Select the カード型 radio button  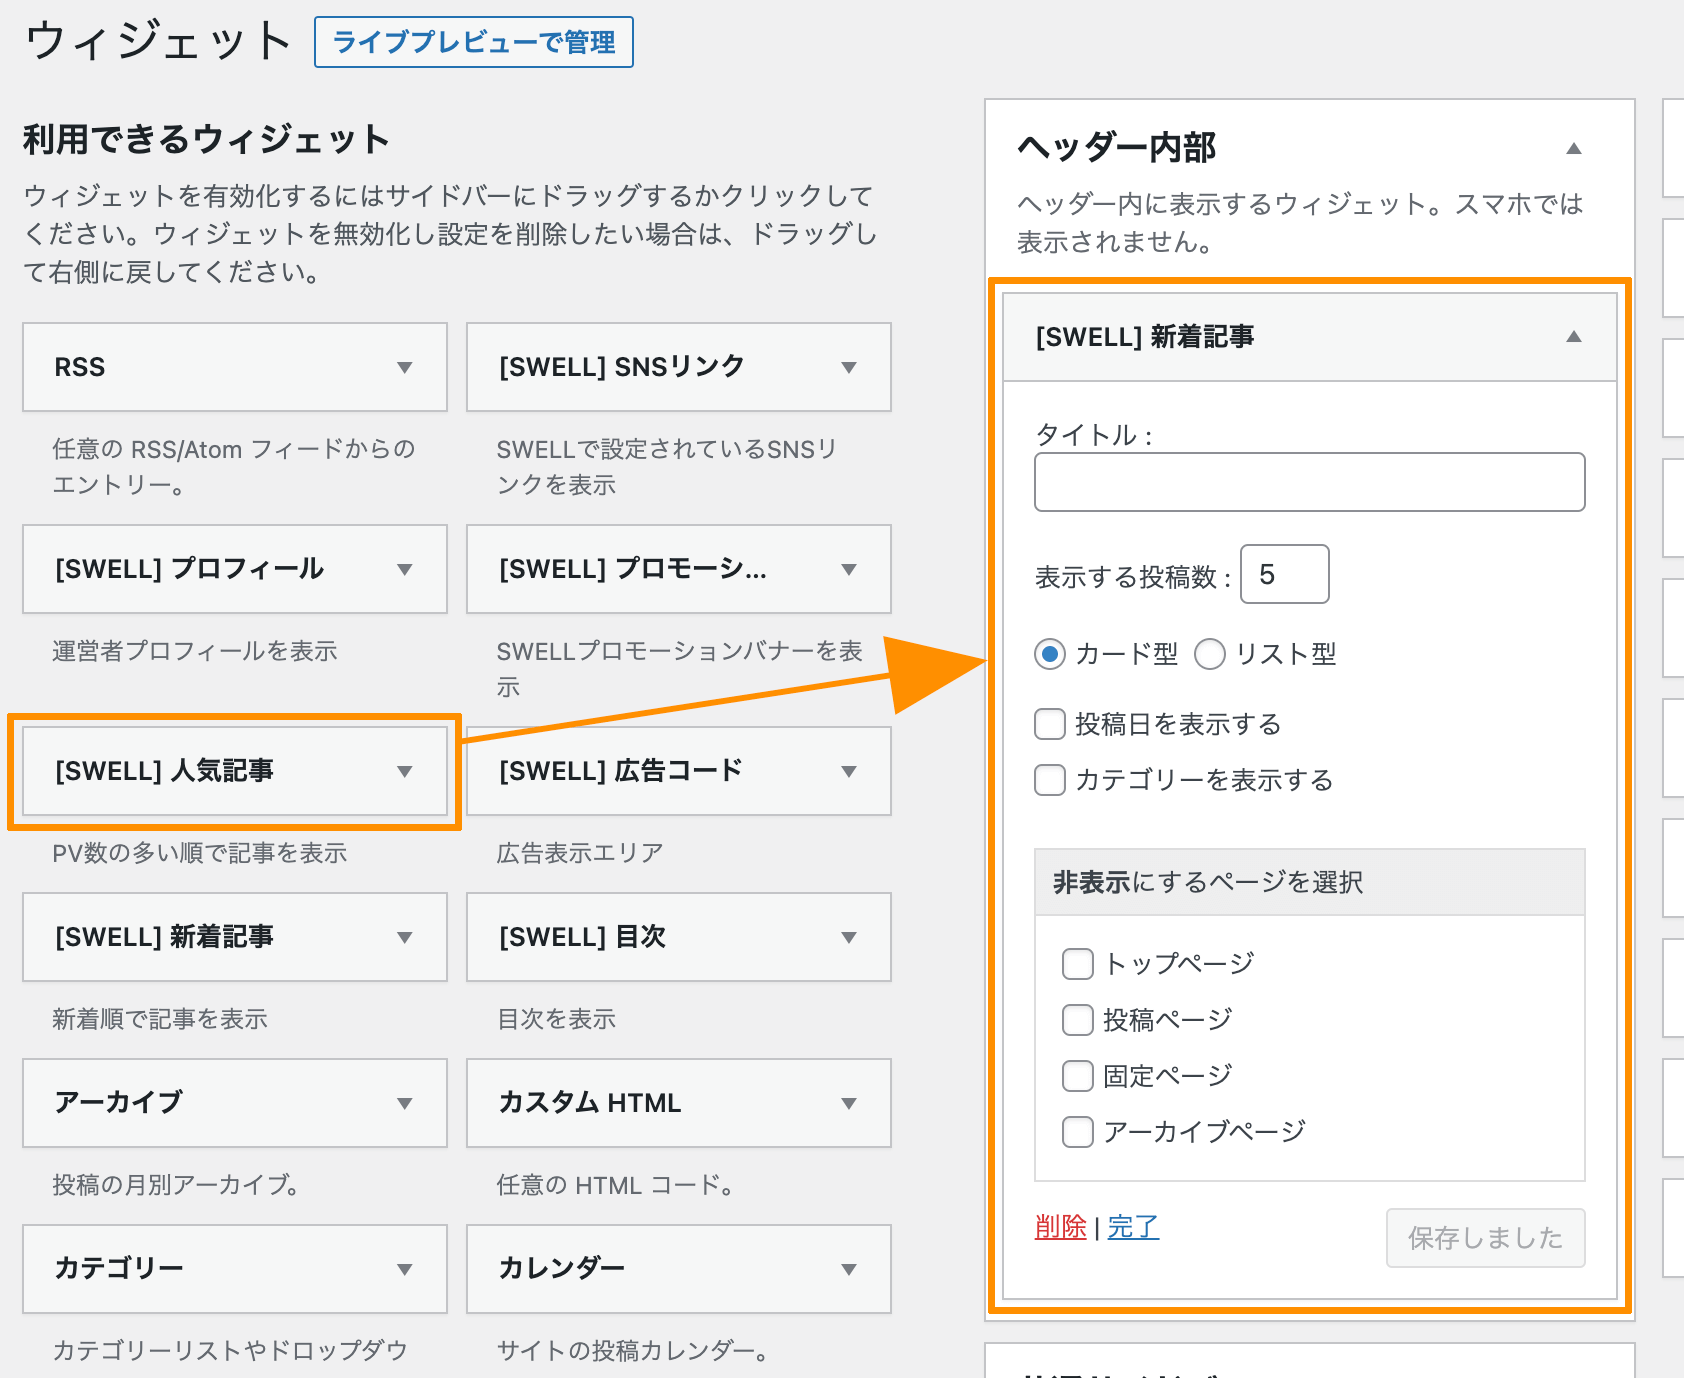click(x=1050, y=654)
